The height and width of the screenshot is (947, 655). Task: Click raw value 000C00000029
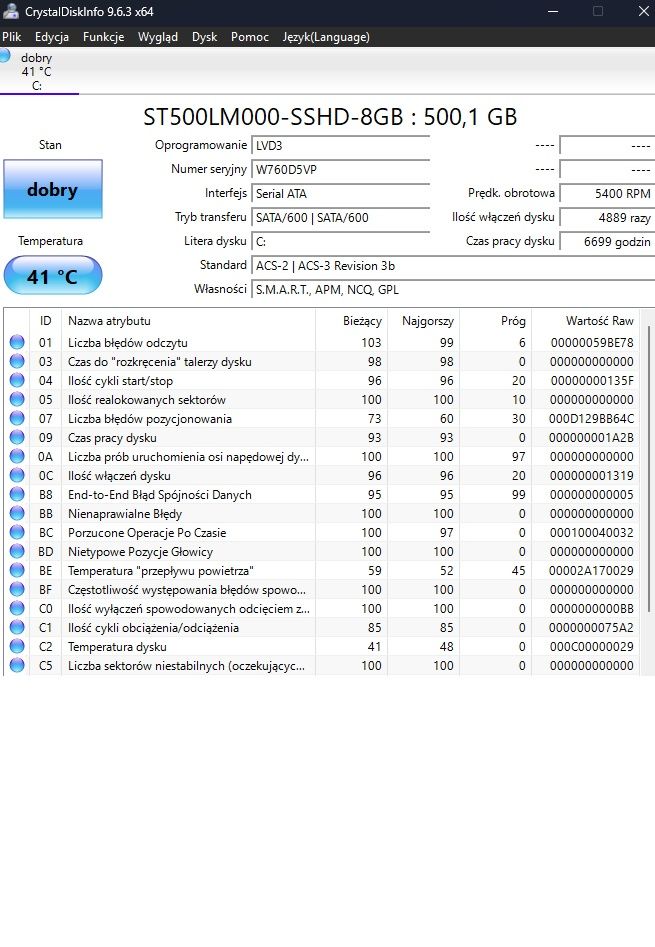[592, 647]
